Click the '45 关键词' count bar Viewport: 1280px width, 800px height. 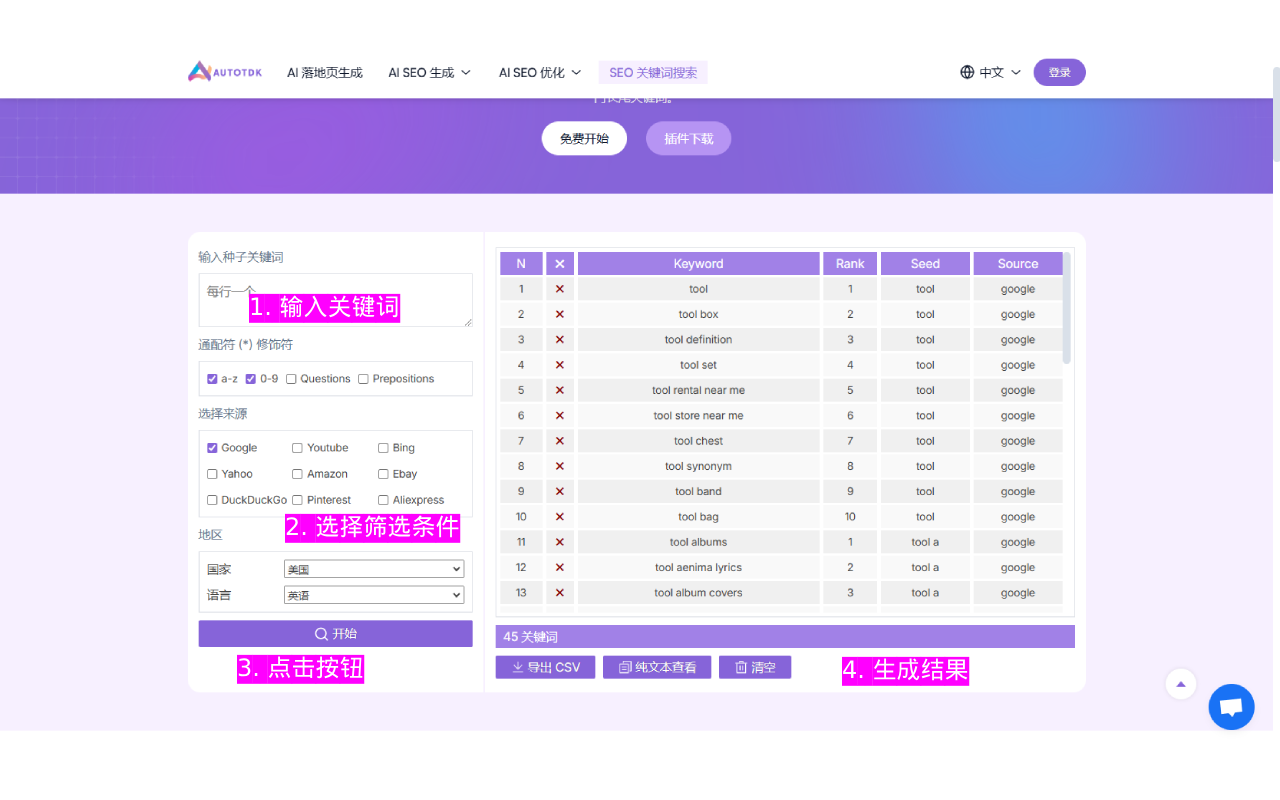pyautogui.click(x=785, y=637)
